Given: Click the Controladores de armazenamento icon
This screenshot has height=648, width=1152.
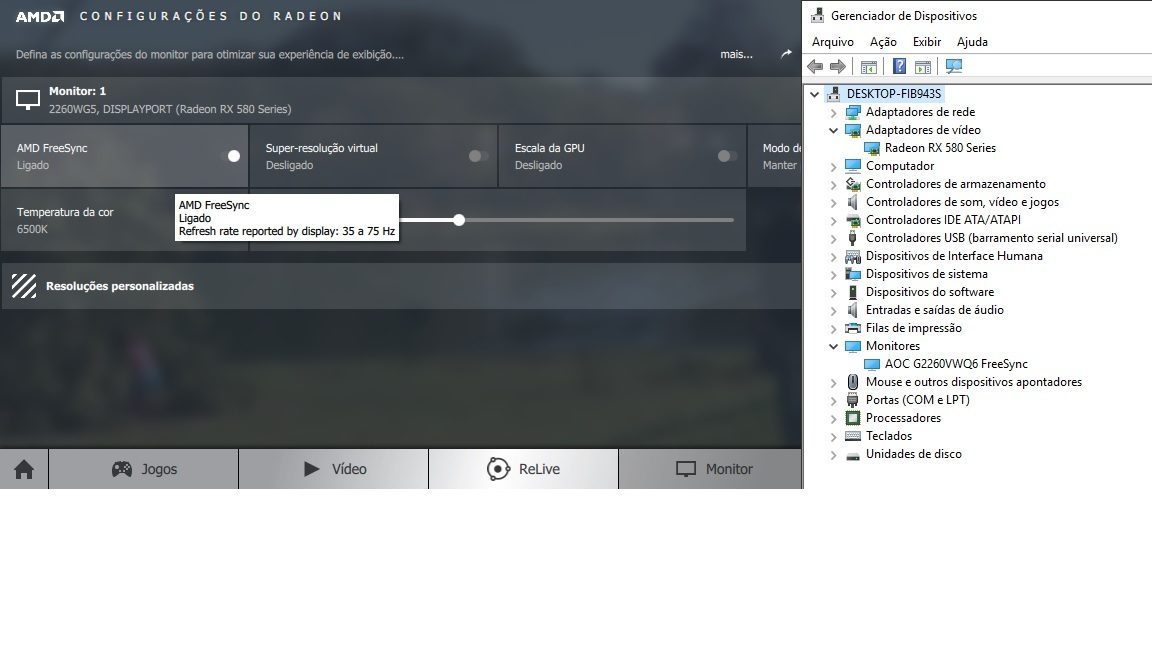Looking at the screenshot, I should [852, 184].
